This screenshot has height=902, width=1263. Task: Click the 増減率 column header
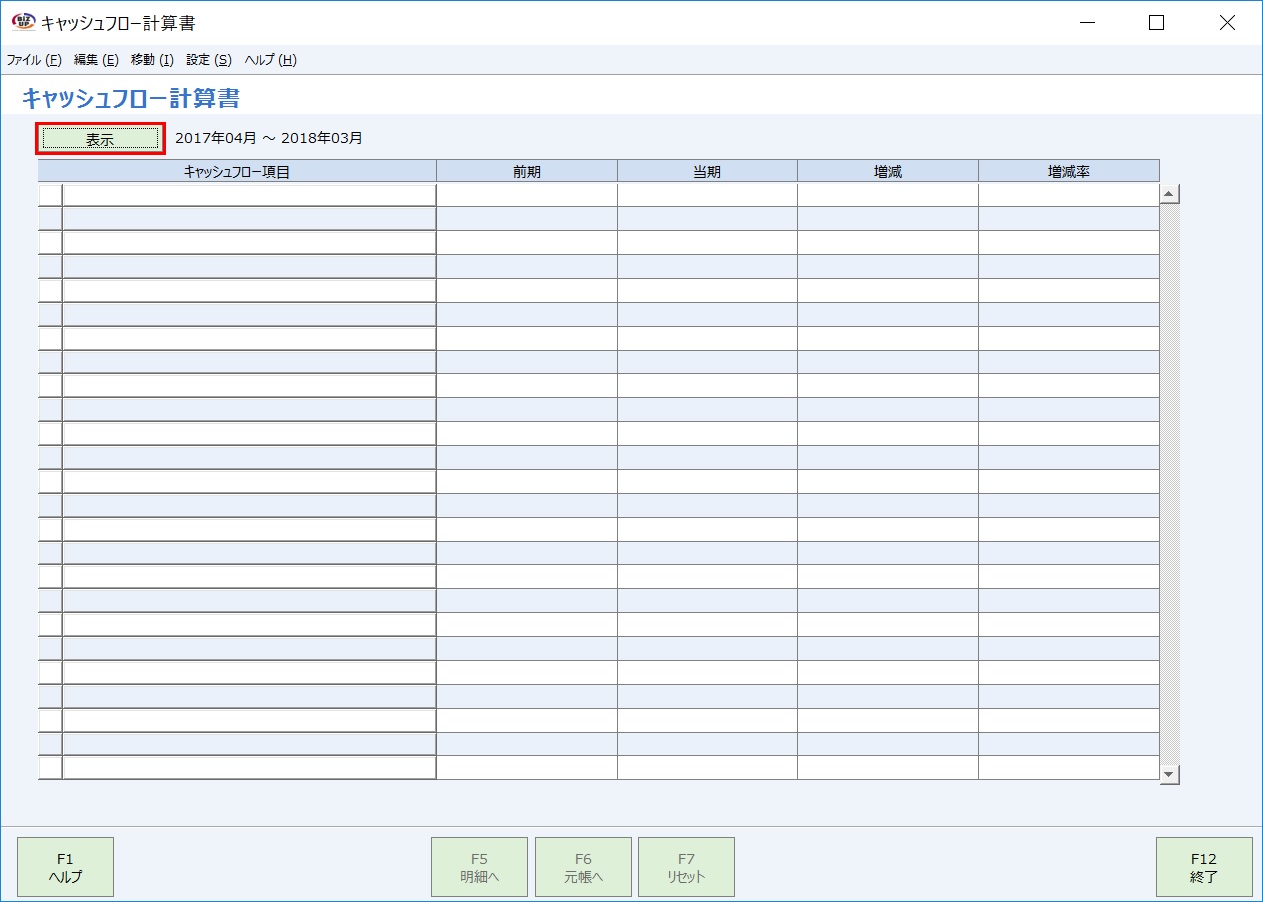click(x=1068, y=172)
